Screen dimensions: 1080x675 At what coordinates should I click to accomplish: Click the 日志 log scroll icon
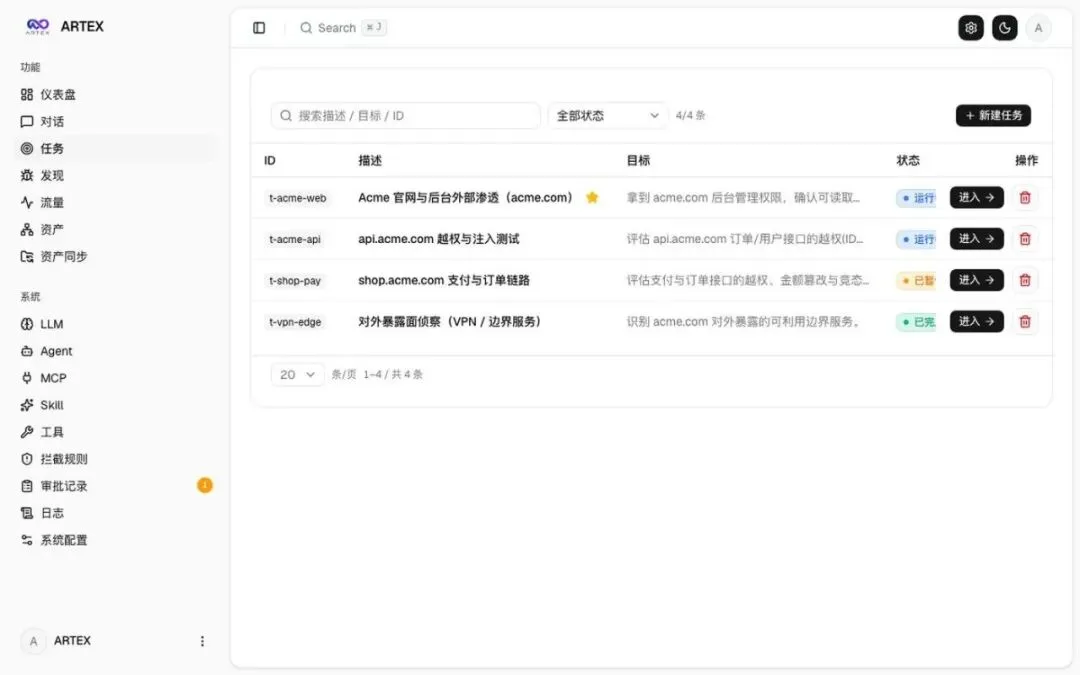click(x=27, y=513)
